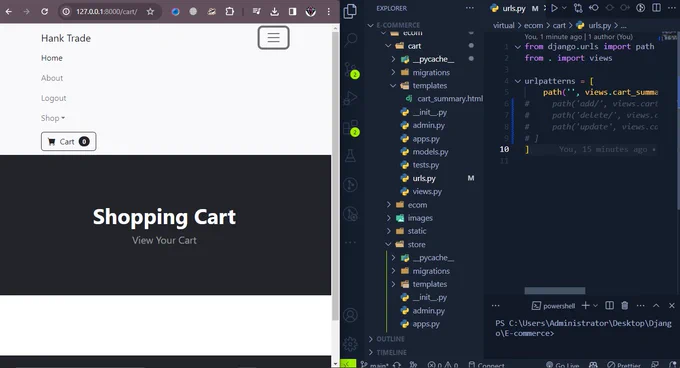Expand the images folder

tap(388, 218)
